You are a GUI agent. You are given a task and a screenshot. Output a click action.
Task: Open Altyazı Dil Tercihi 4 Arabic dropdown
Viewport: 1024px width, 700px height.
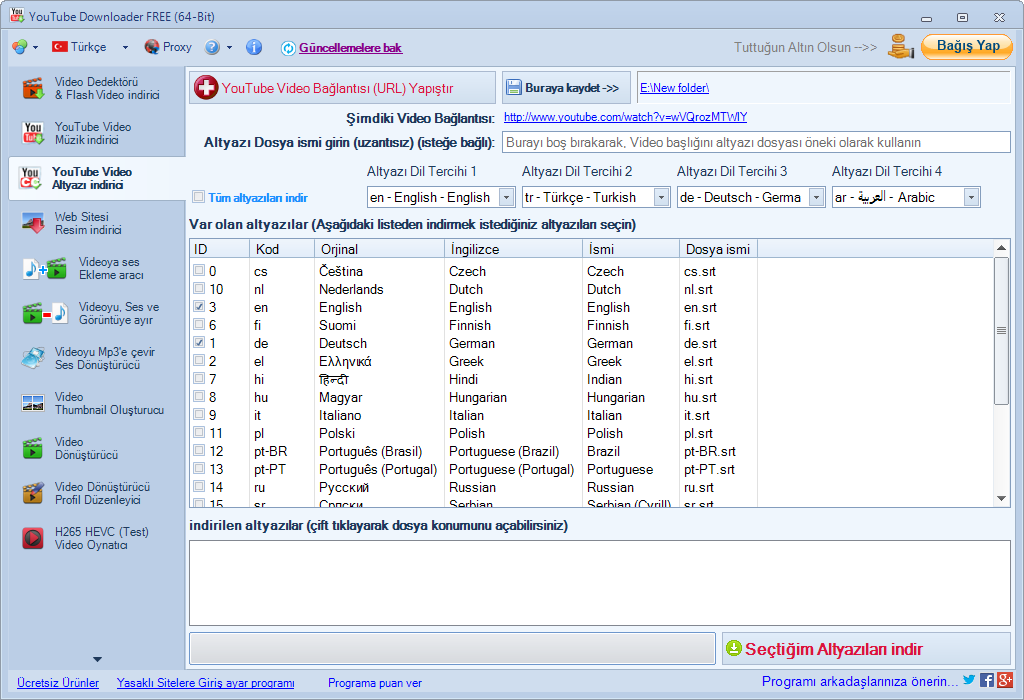point(971,197)
